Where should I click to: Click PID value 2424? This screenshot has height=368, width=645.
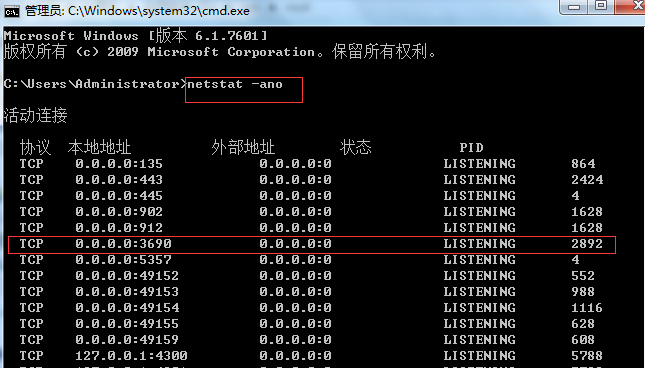(x=587, y=180)
